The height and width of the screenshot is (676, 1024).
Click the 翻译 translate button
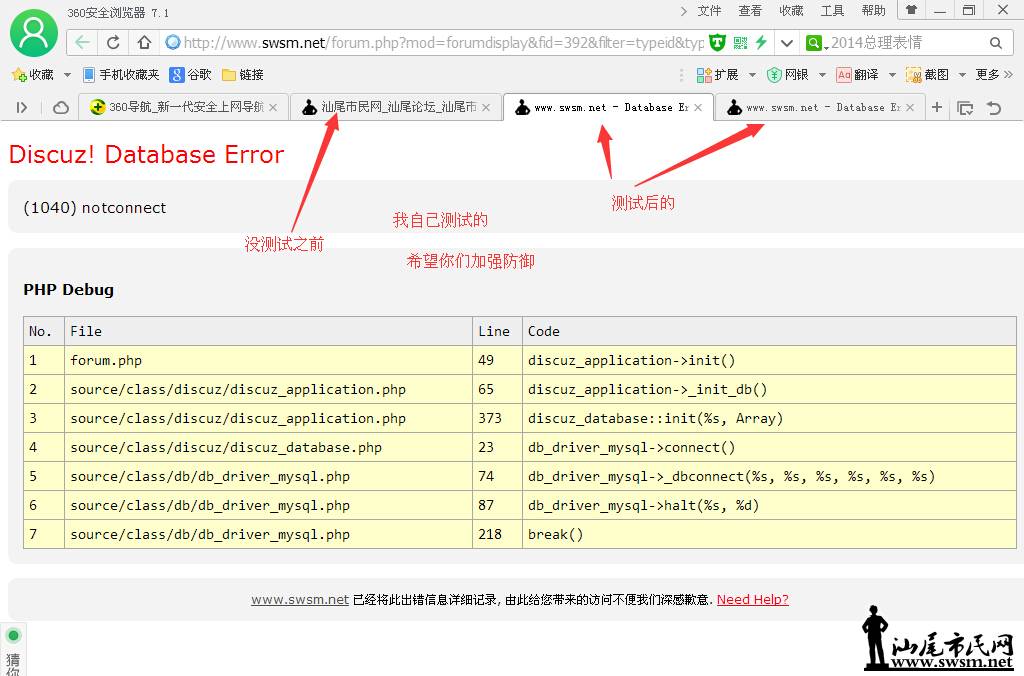coord(857,74)
